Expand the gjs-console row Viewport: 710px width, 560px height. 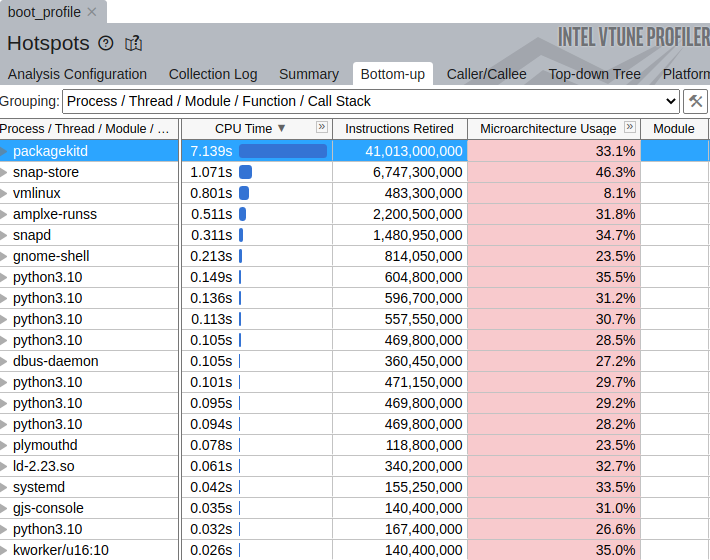pos(4,508)
